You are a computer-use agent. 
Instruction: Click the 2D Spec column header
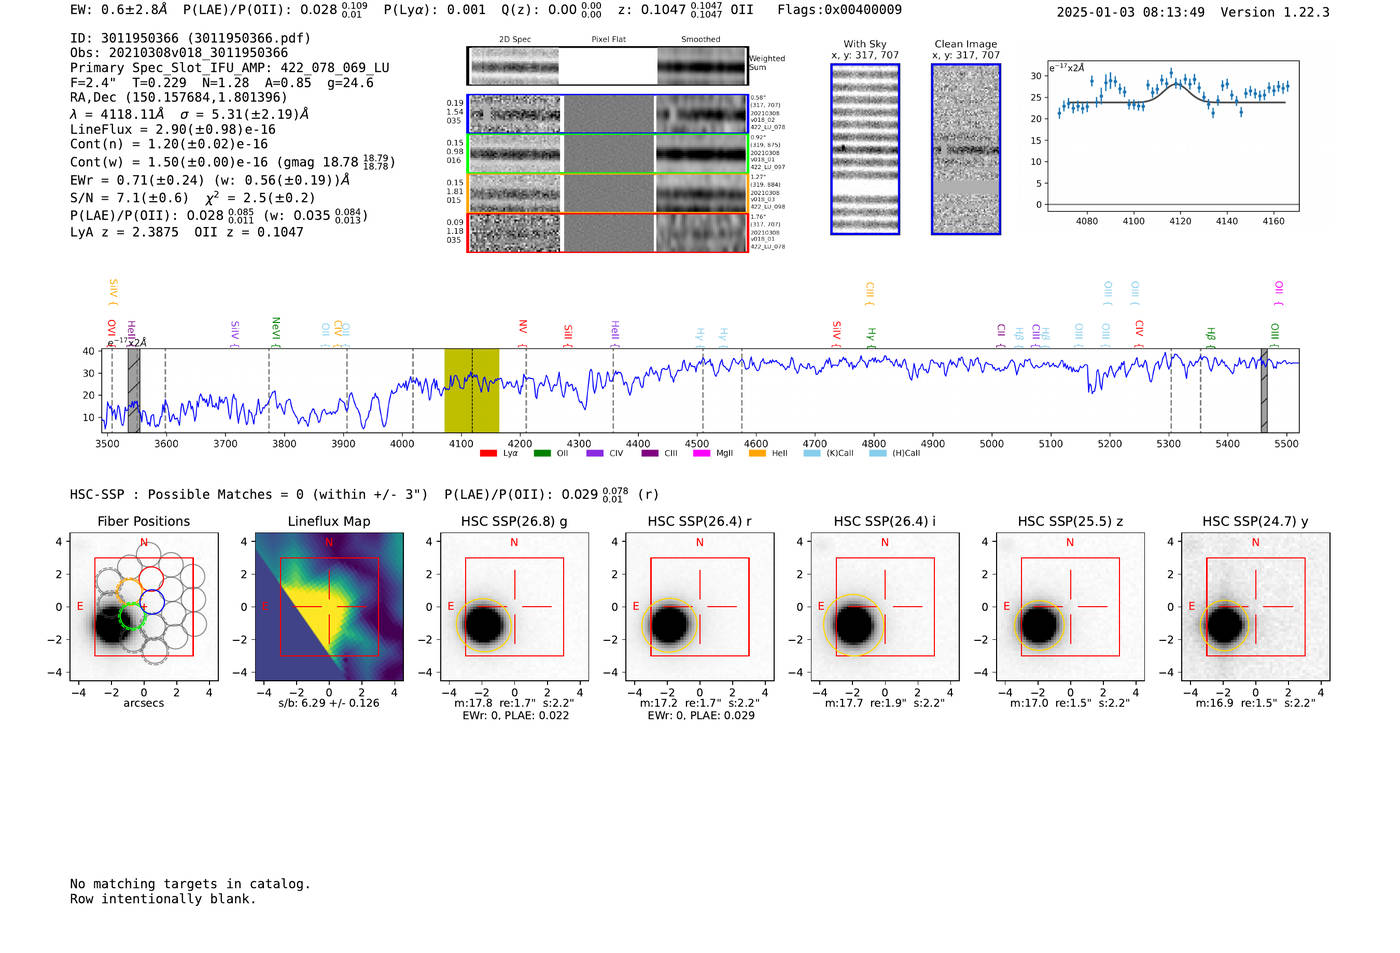pos(515,40)
